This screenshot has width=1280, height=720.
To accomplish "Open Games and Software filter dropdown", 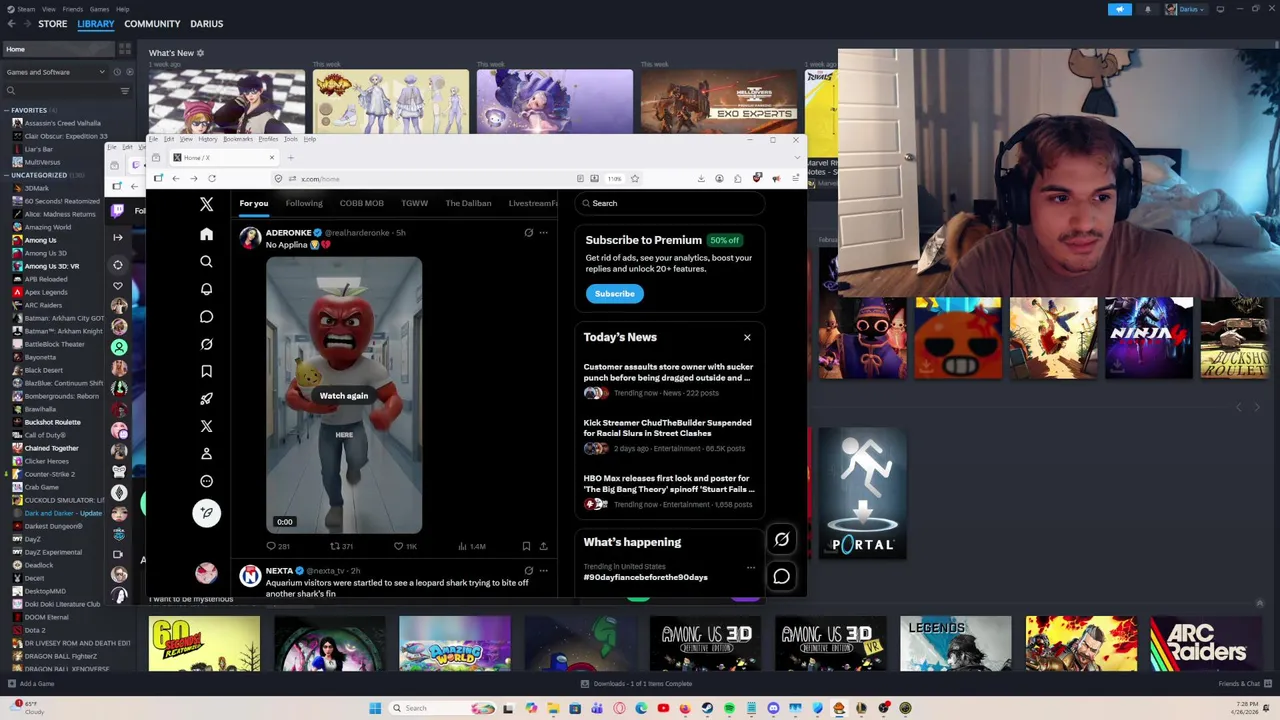I will click(x=55, y=72).
